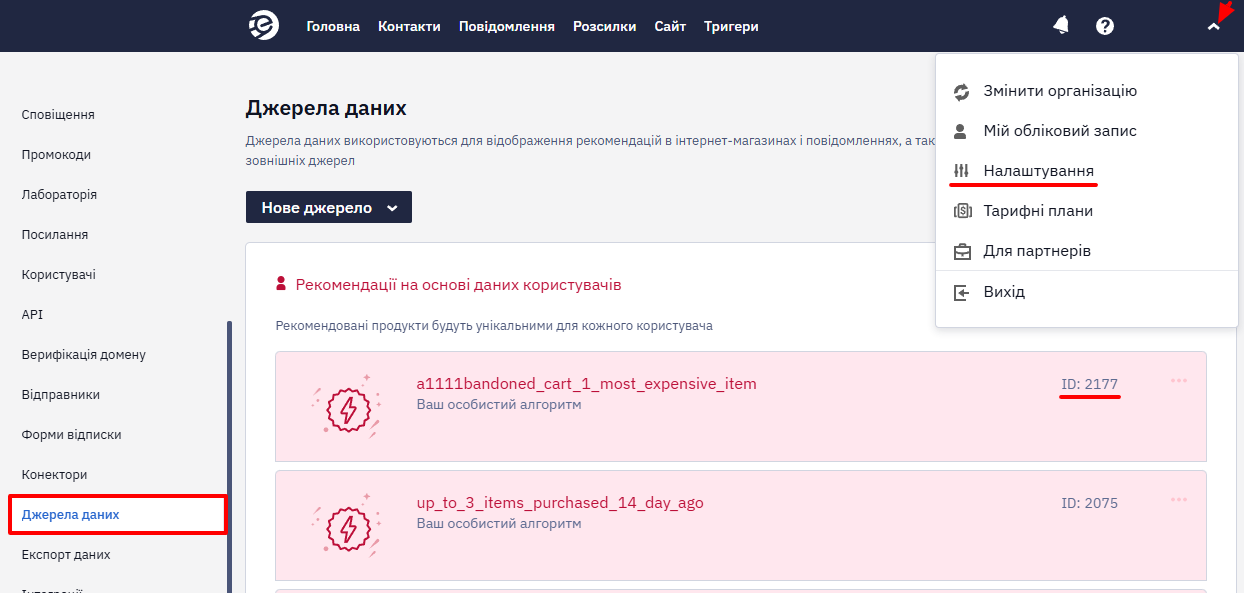Image resolution: width=1244 pixels, height=593 pixels.
Task: Click the Для партнерів briefcase icon
Action: [962, 251]
